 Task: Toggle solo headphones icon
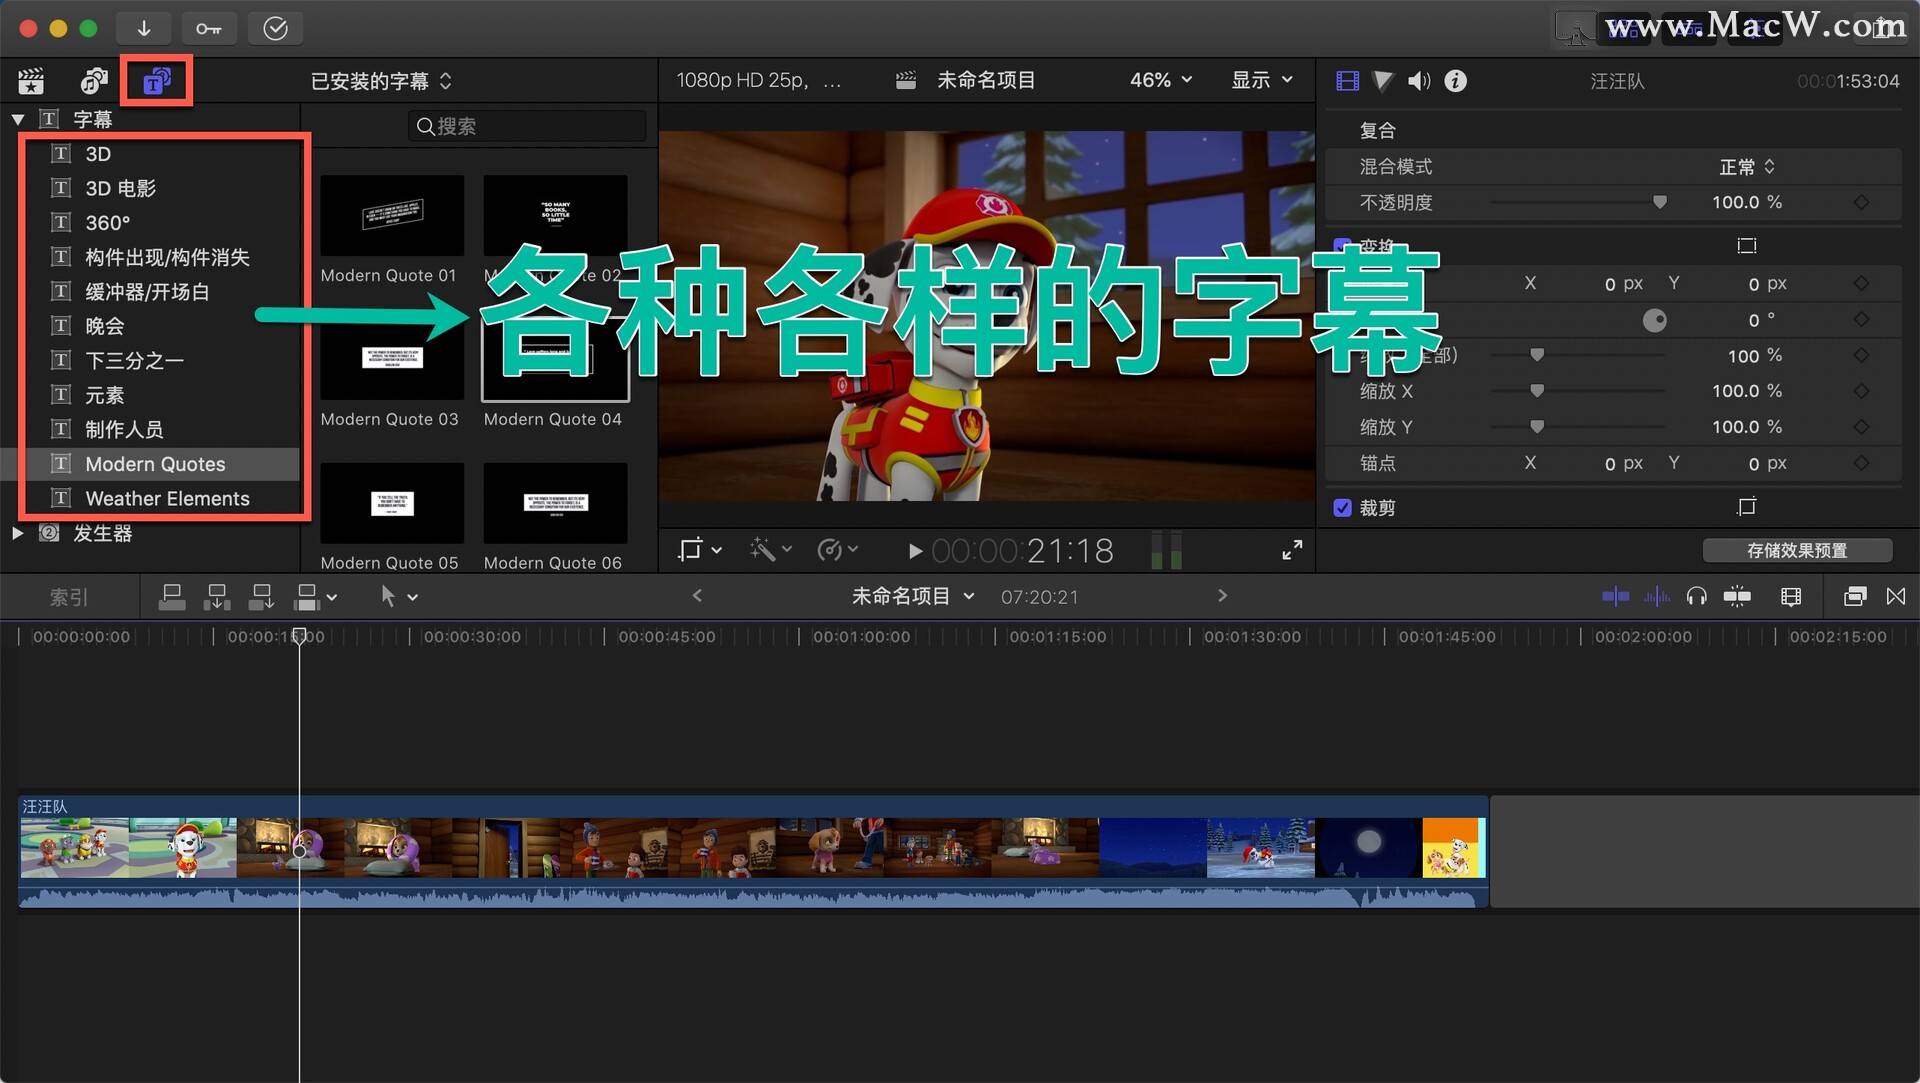click(1696, 597)
